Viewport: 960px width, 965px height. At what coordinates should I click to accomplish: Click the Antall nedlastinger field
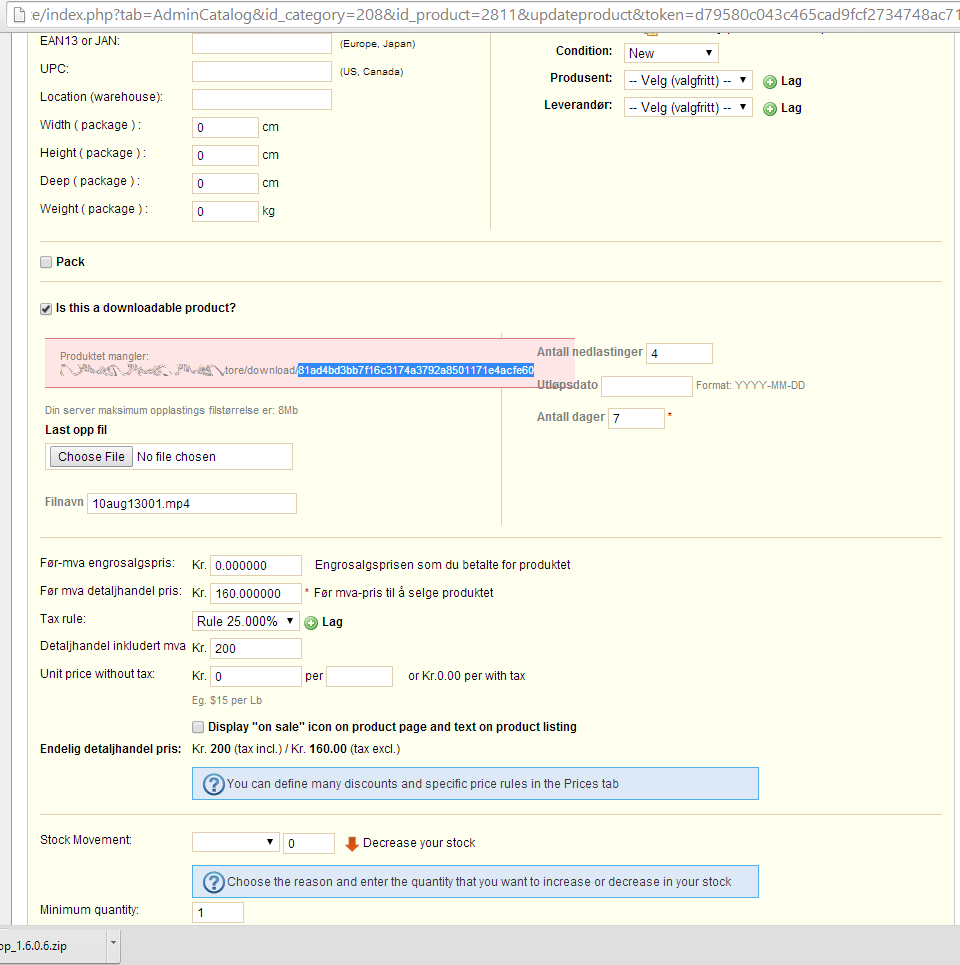679,353
